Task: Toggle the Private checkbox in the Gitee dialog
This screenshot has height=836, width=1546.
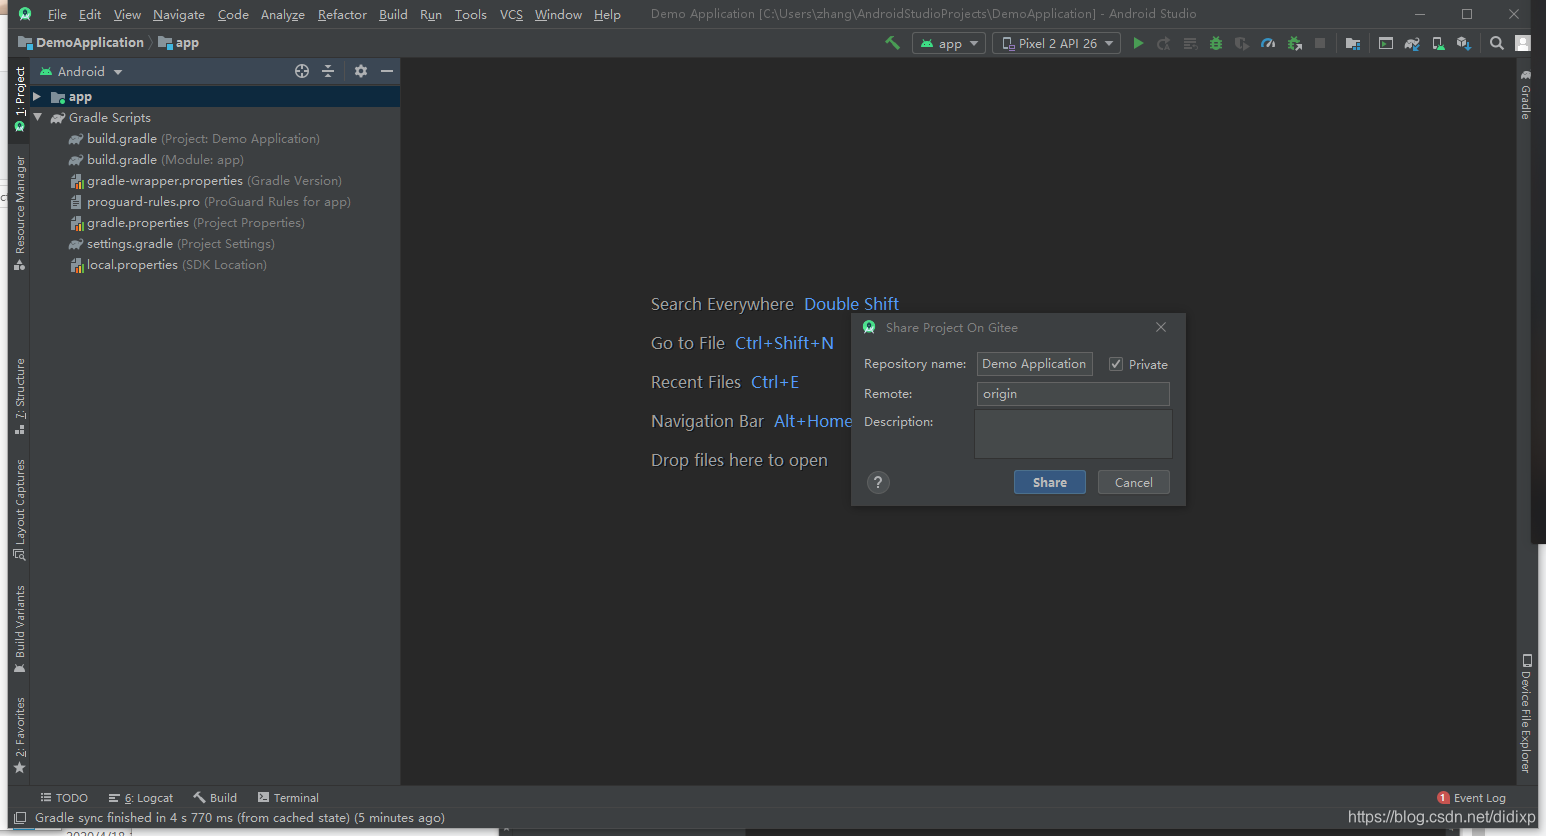Action: pos(1115,364)
